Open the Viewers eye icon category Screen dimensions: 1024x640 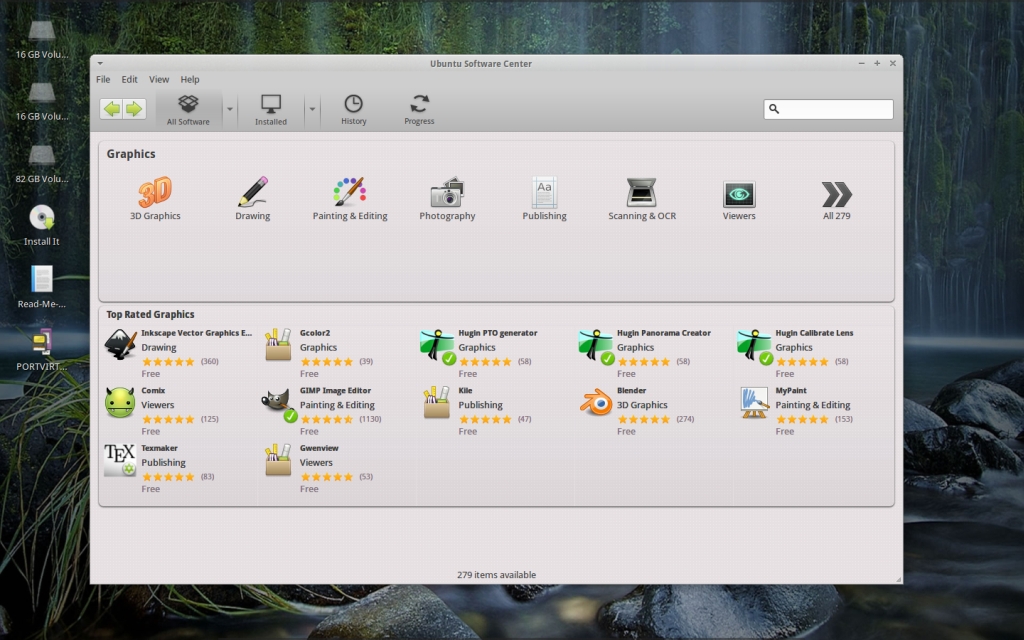(739, 193)
